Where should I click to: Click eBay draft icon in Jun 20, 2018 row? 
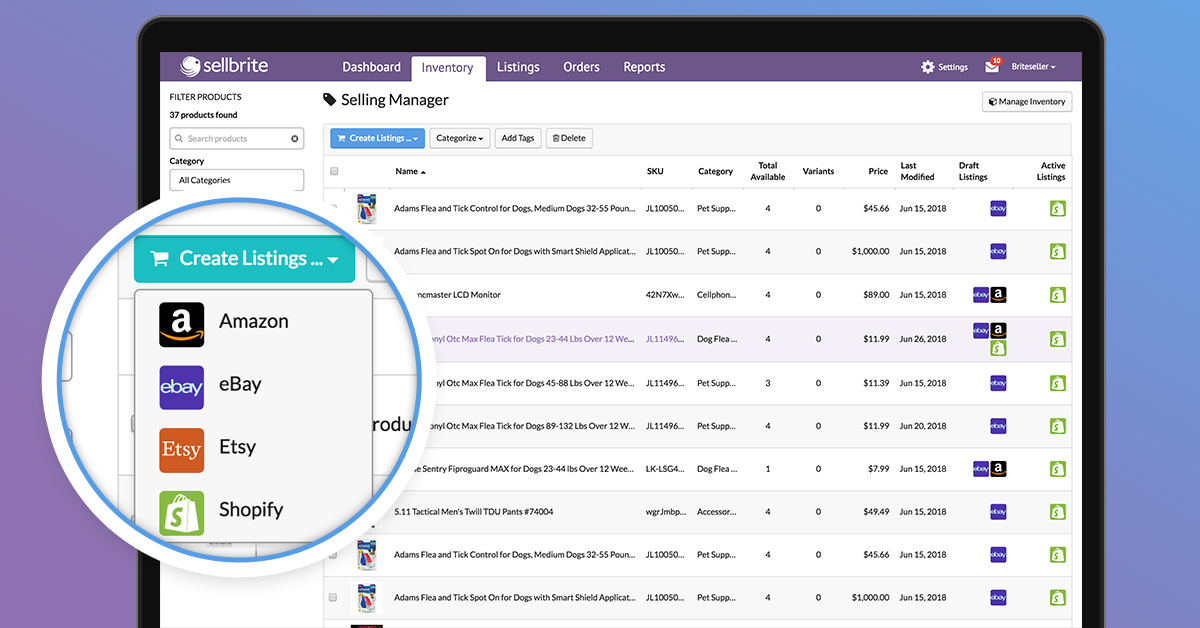click(998, 426)
